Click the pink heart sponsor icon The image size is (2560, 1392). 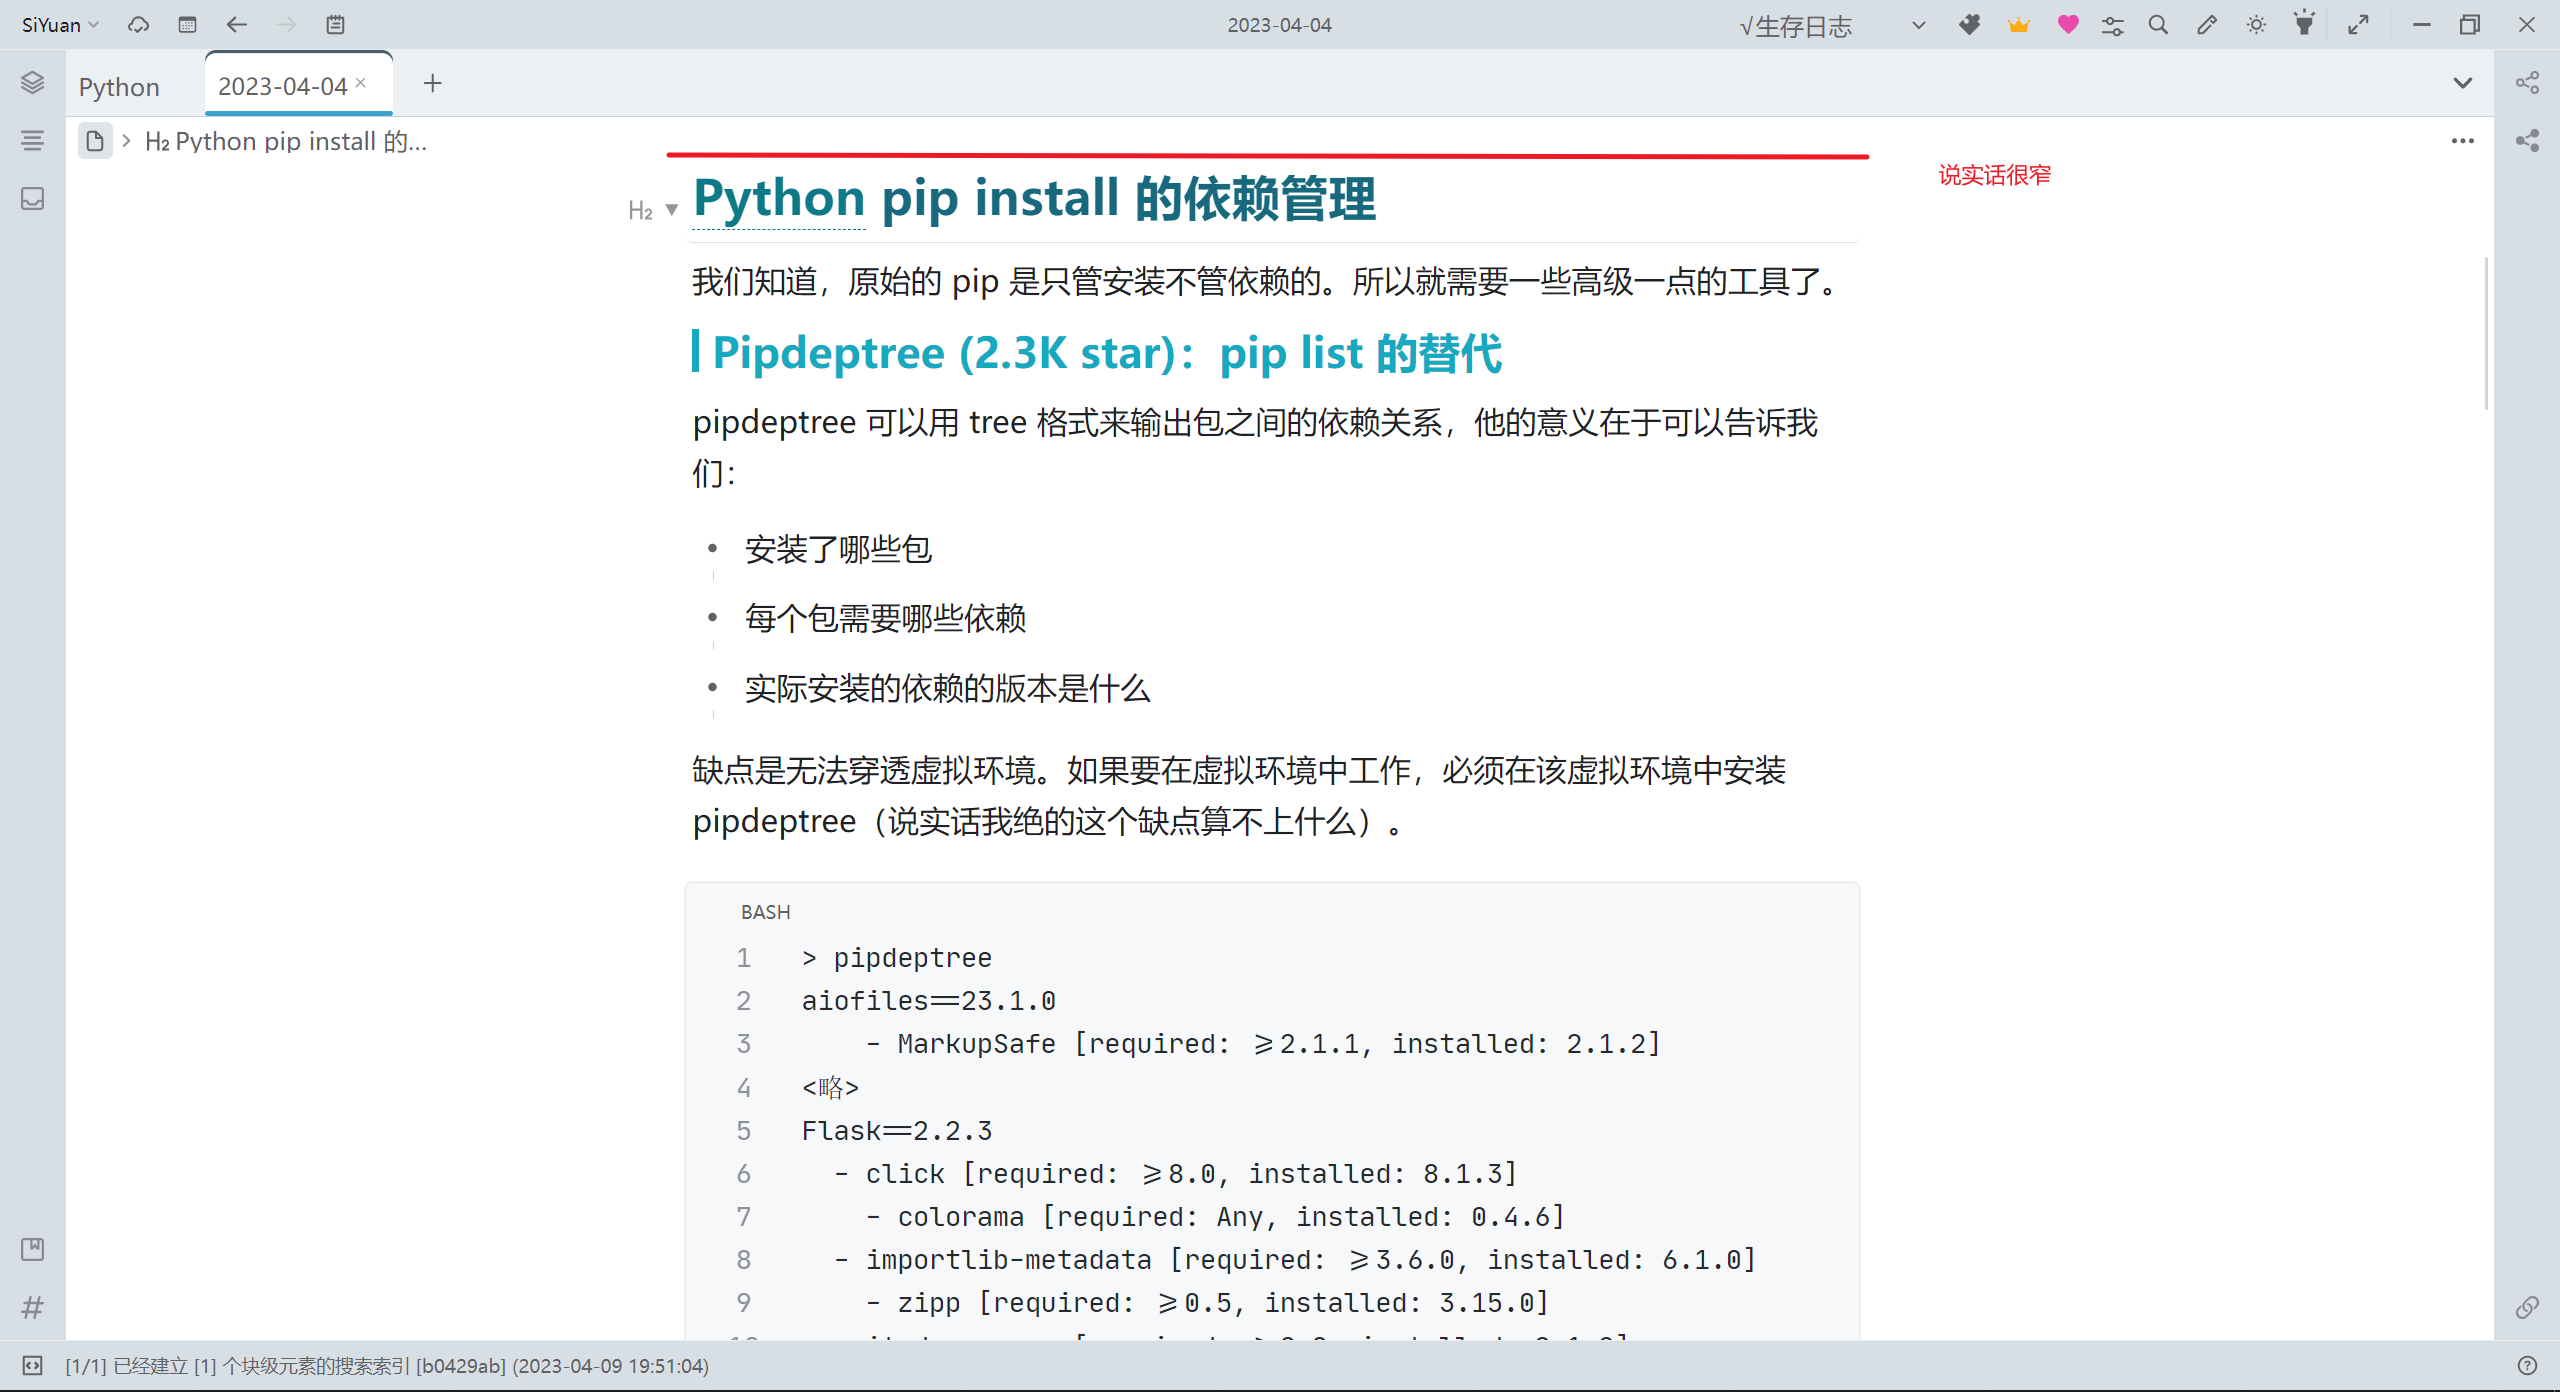point(2068,25)
